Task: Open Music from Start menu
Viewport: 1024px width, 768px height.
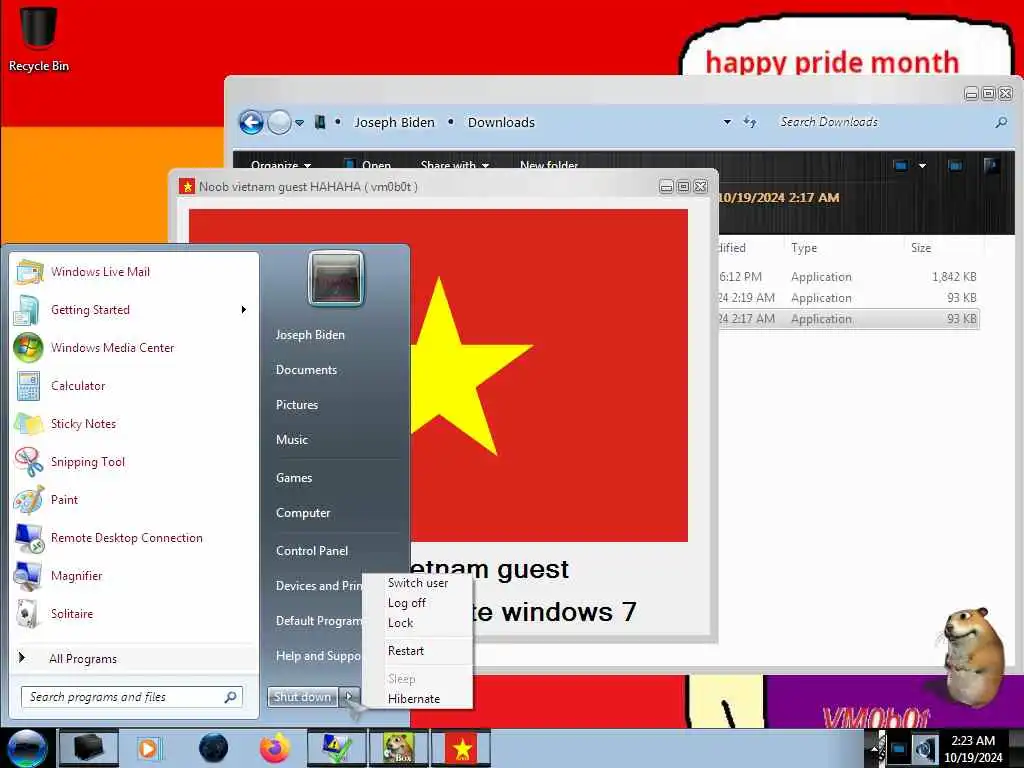Action: pos(292,440)
